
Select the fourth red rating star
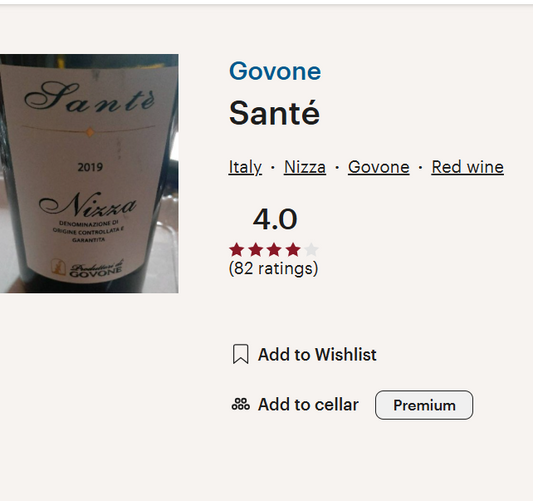click(x=293, y=250)
